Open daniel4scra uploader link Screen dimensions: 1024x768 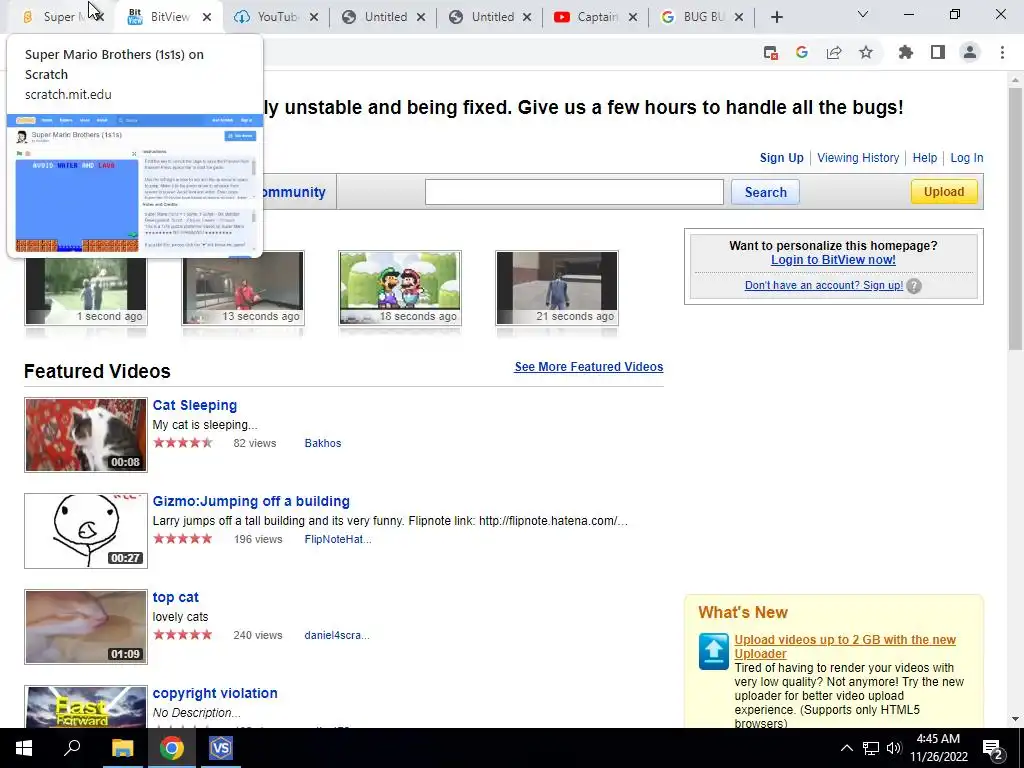click(337, 635)
